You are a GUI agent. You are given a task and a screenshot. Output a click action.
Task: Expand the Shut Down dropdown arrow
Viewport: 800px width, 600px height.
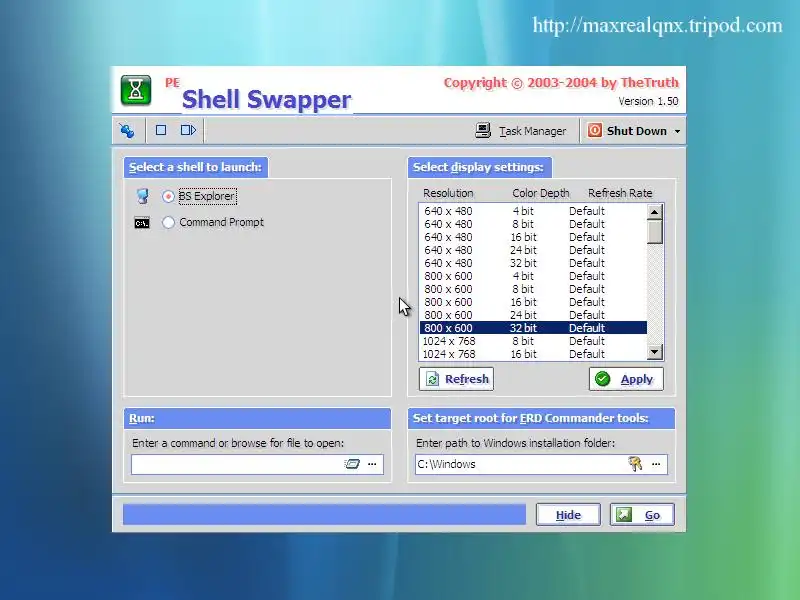click(678, 132)
